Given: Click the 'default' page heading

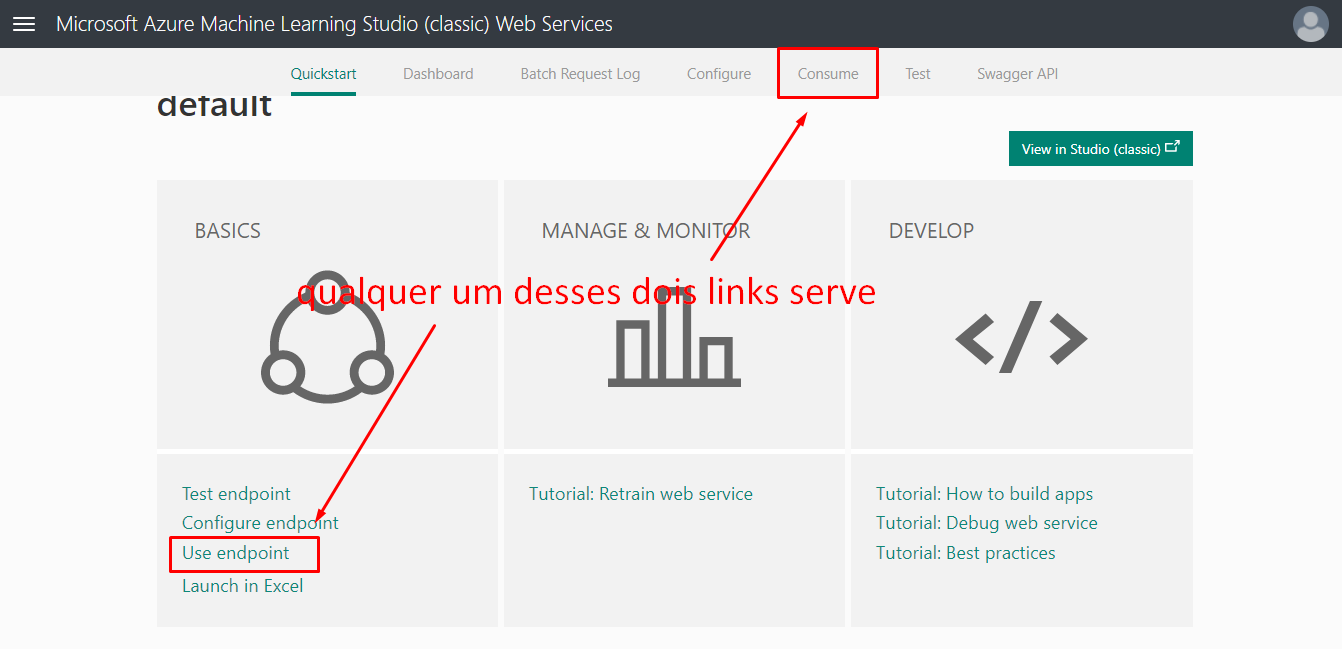Looking at the screenshot, I should pyautogui.click(x=214, y=105).
